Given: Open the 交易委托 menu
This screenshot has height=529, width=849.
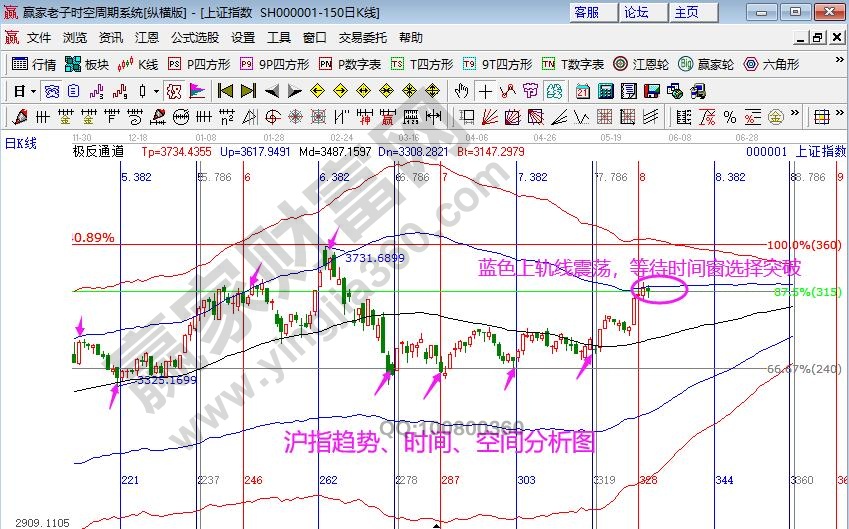Looking at the screenshot, I should coord(364,38).
